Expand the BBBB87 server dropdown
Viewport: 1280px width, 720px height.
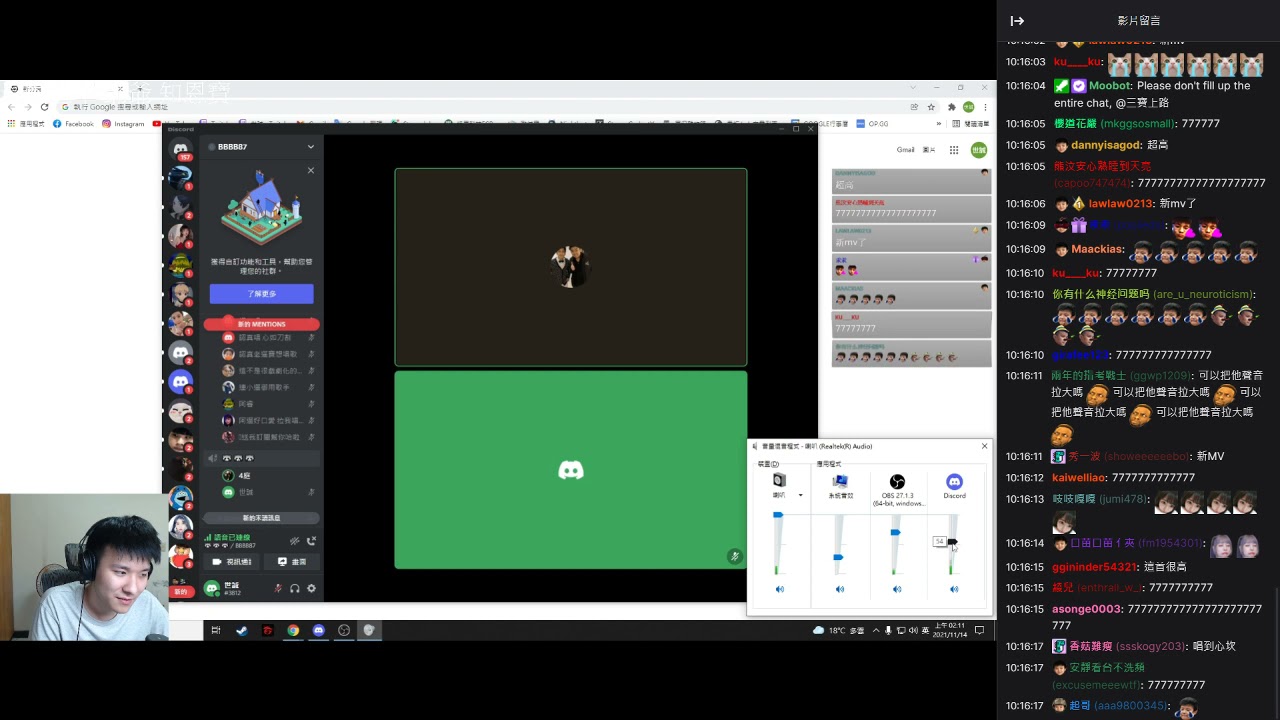[311, 147]
